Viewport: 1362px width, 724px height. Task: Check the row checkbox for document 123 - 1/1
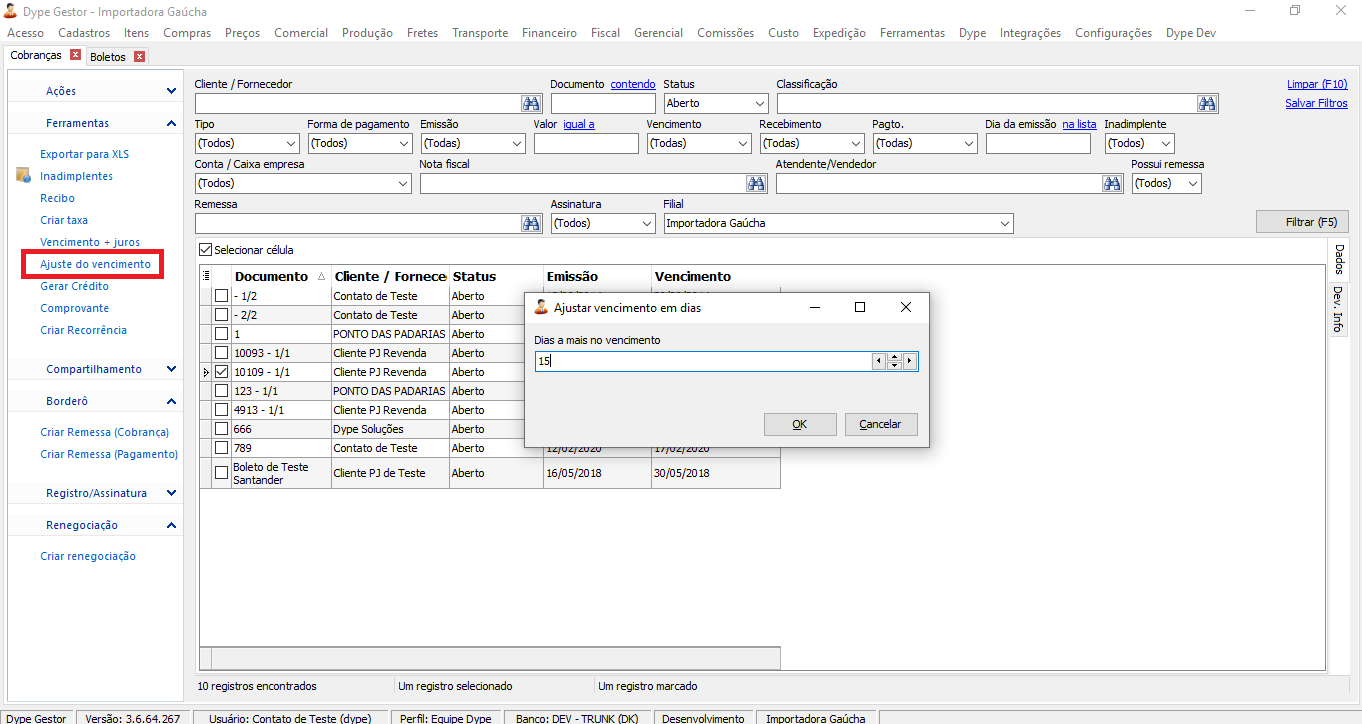[222, 391]
